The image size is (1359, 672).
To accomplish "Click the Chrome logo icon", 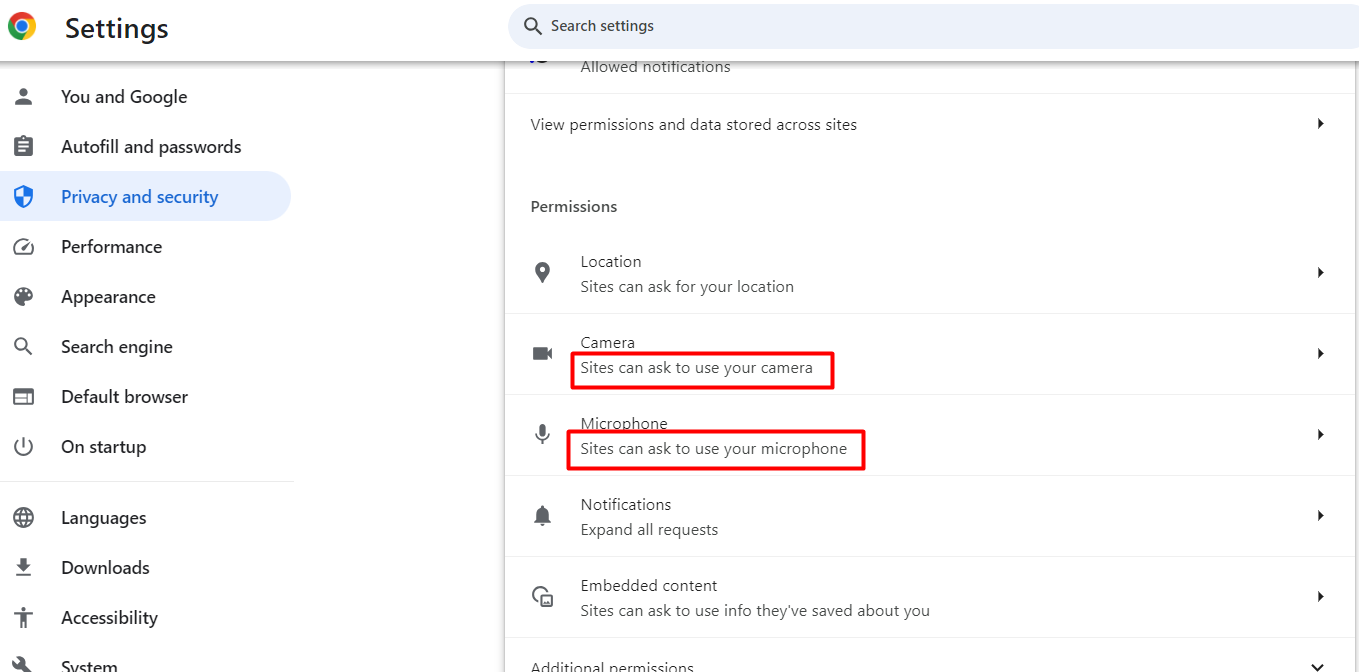I will click(22, 27).
